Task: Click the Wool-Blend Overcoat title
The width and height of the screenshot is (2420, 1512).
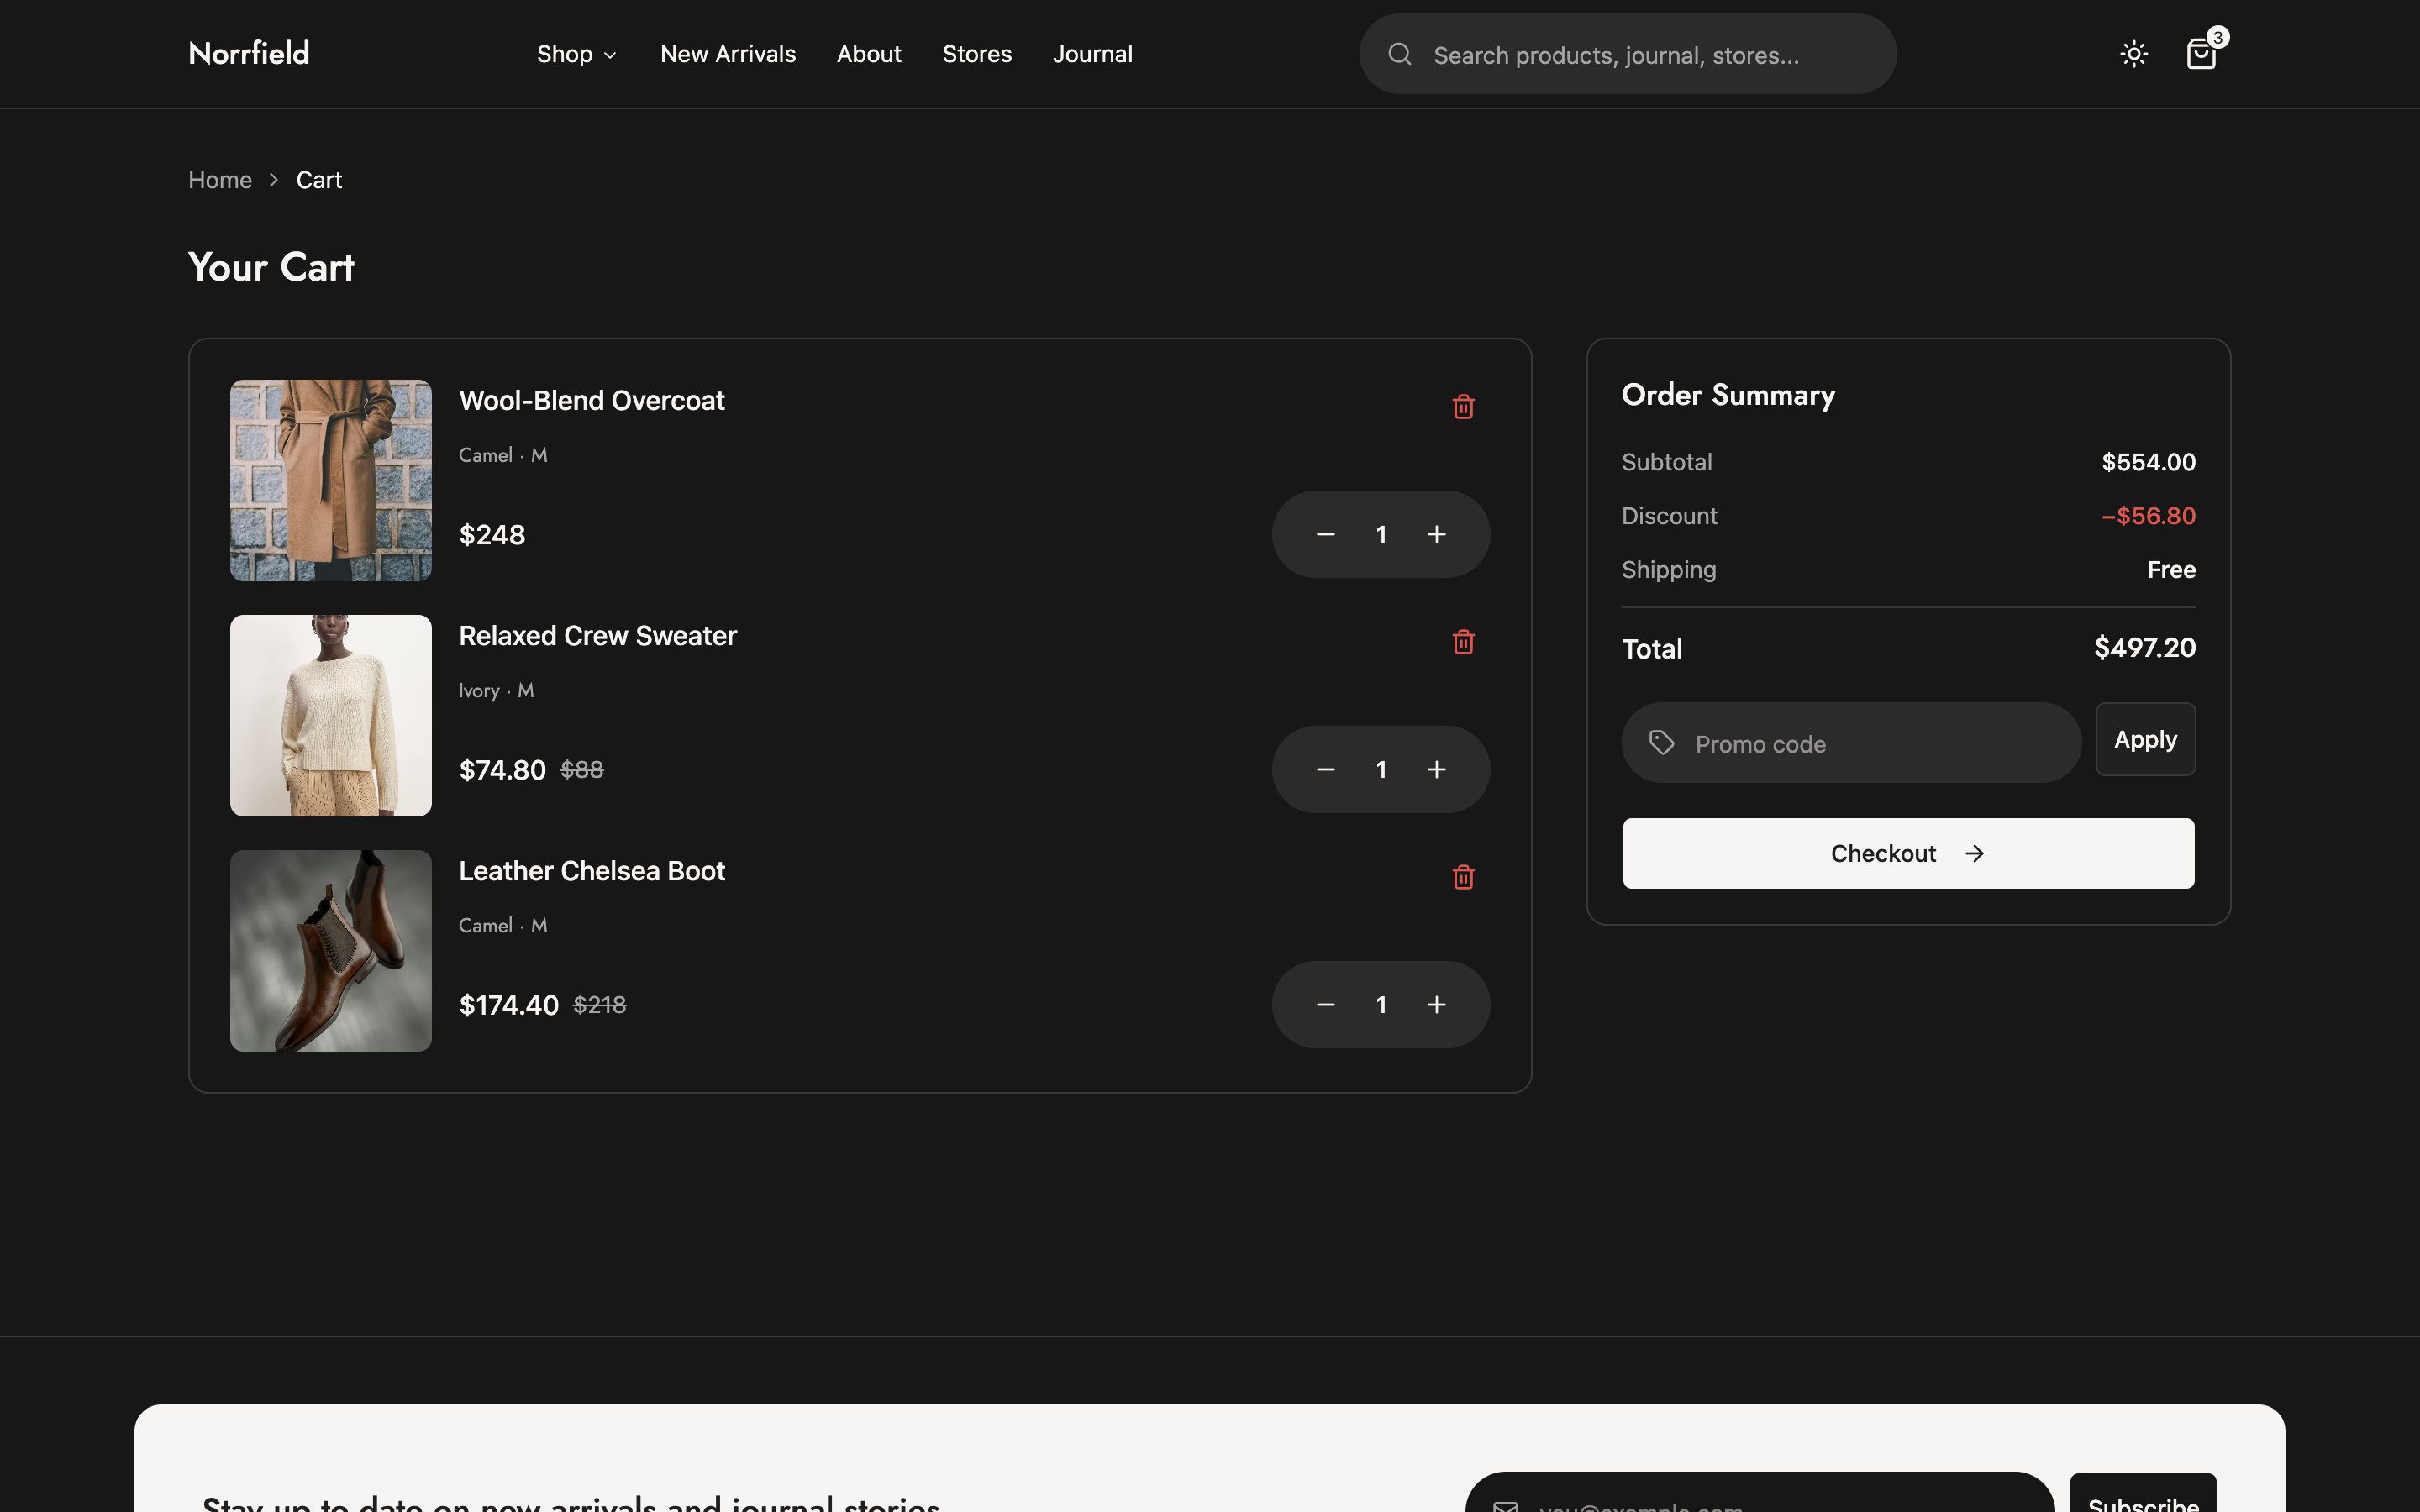Action: (x=591, y=400)
